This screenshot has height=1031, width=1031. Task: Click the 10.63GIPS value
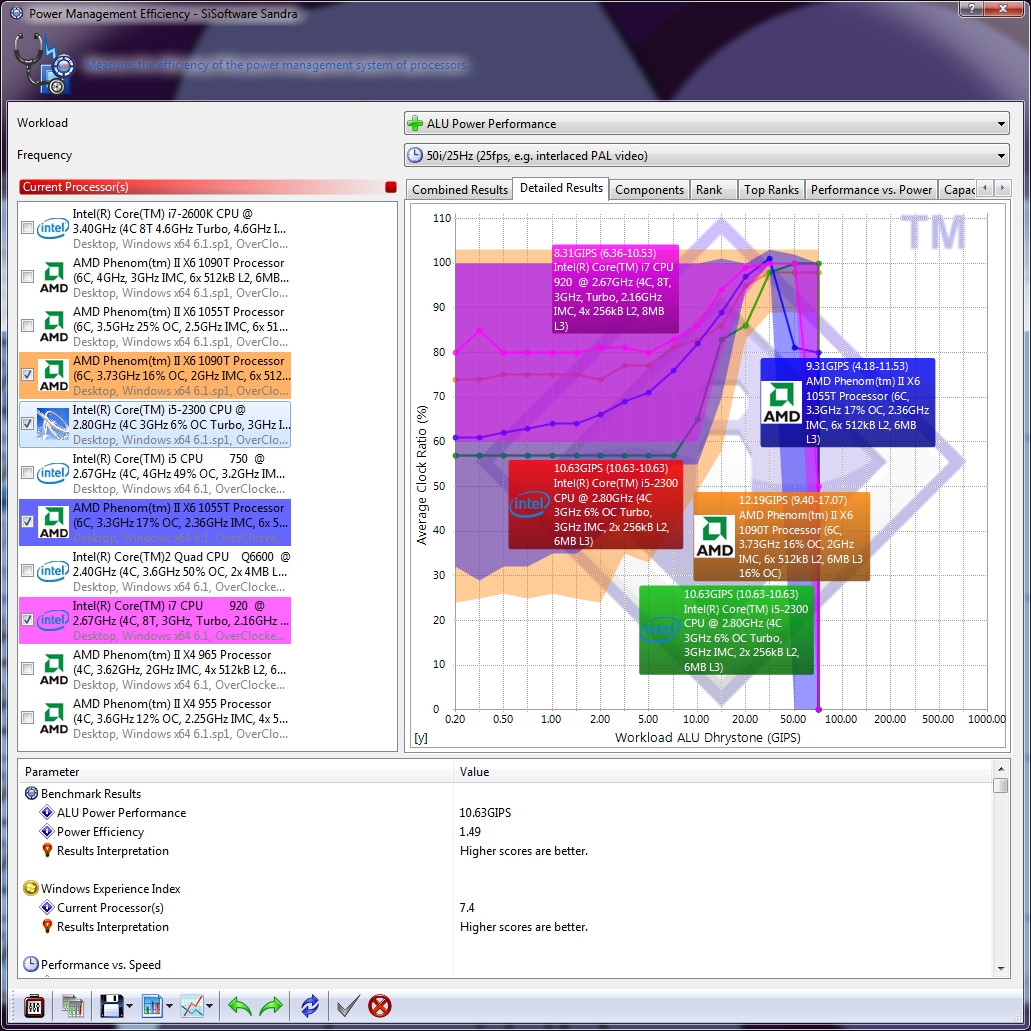485,813
